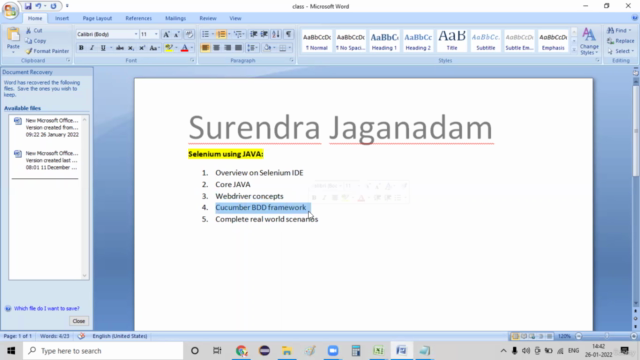The width and height of the screenshot is (640, 360).
Task: Open Review tab
Action: point(208,18)
